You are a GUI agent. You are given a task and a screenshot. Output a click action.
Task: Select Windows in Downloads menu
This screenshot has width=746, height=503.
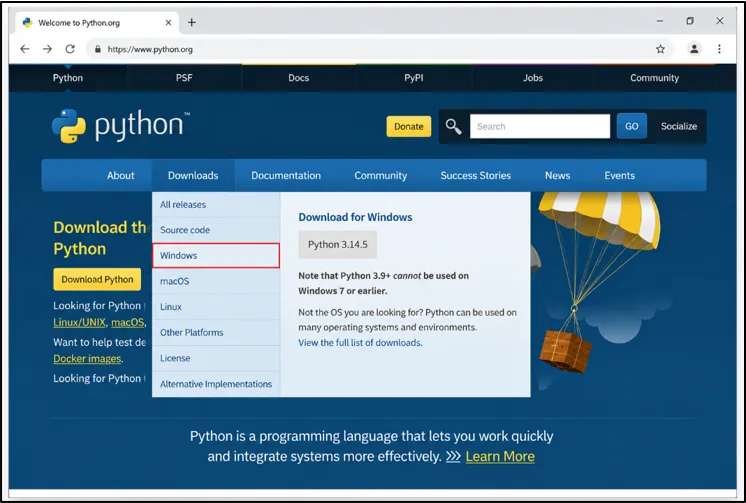[216, 256]
